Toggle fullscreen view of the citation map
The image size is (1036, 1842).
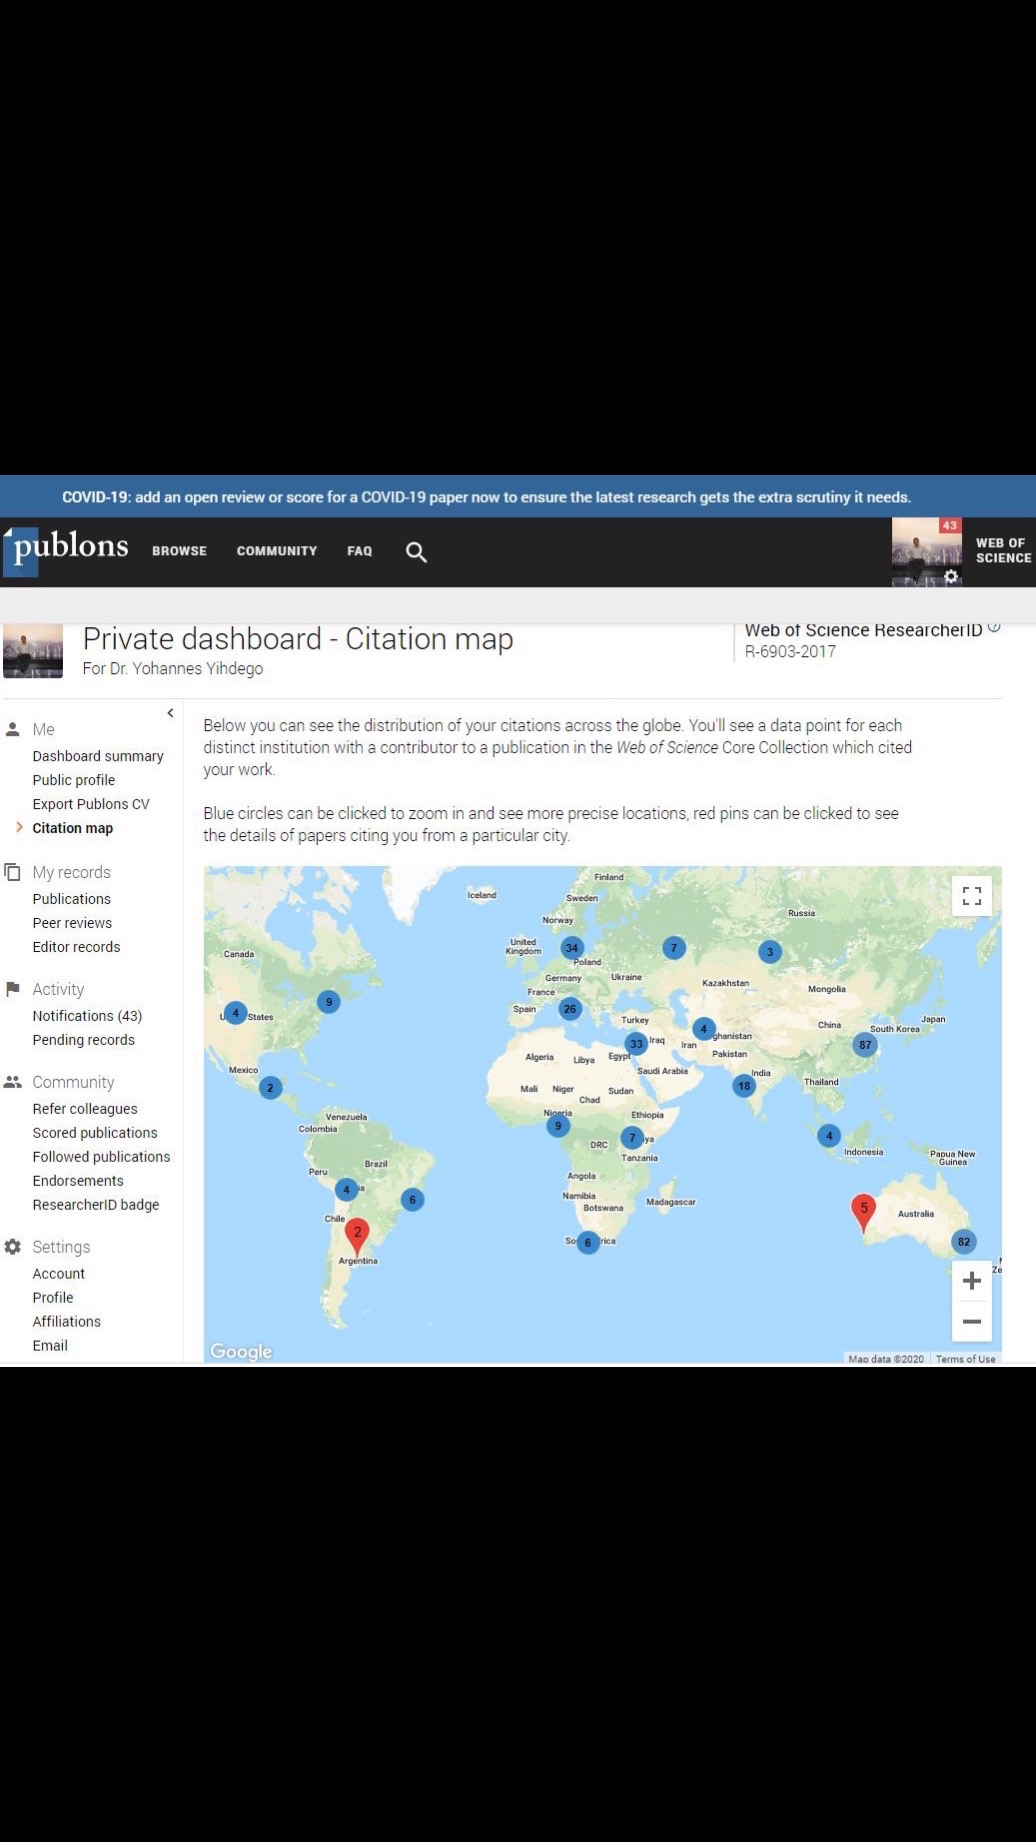971,896
